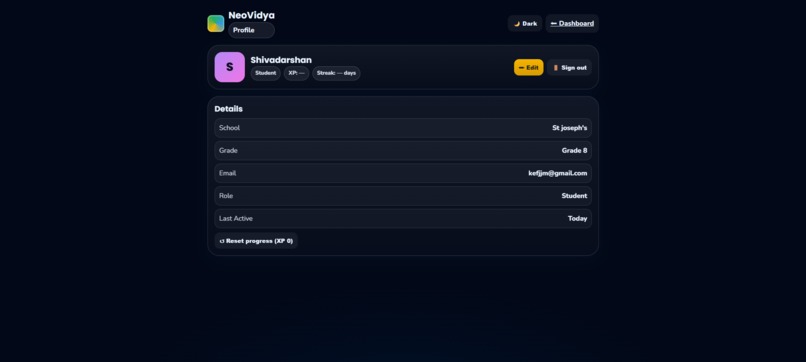Click the kefjjm@gmail.com email value
Viewport: 806px width, 362px height.
click(558, 173)
